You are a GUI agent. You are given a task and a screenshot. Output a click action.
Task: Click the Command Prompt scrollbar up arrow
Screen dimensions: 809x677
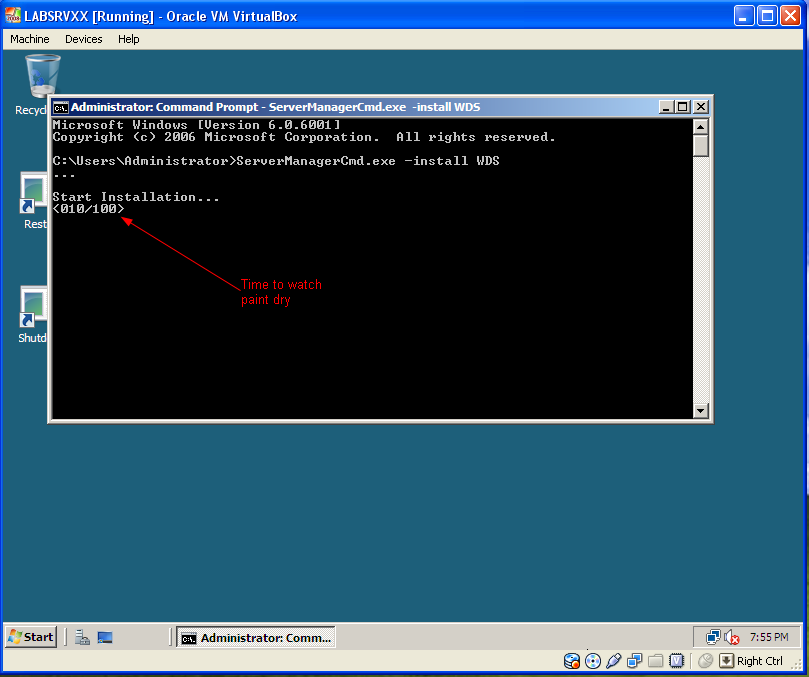coord(701,126)
